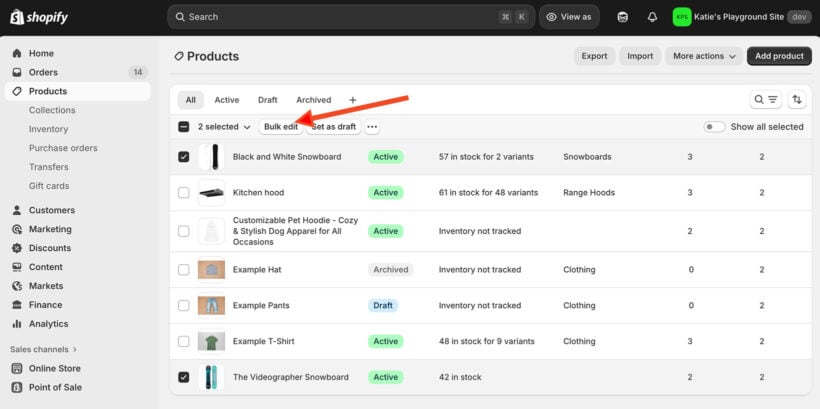The width and height of the screenshot is (820, 409).
Task: Check the Kitchen hood product checkbox
Action: pyautogui.click(x=183, y=193)
